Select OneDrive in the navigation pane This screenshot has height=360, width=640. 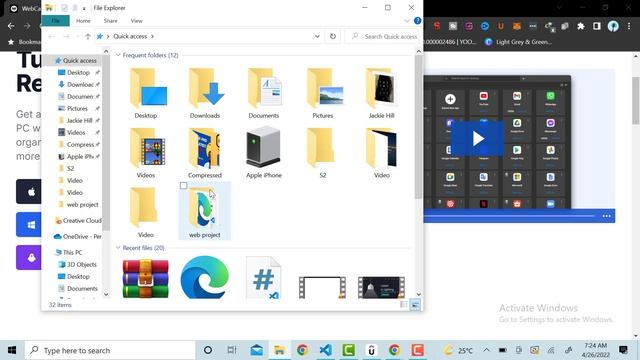click(x=78, y=236)
